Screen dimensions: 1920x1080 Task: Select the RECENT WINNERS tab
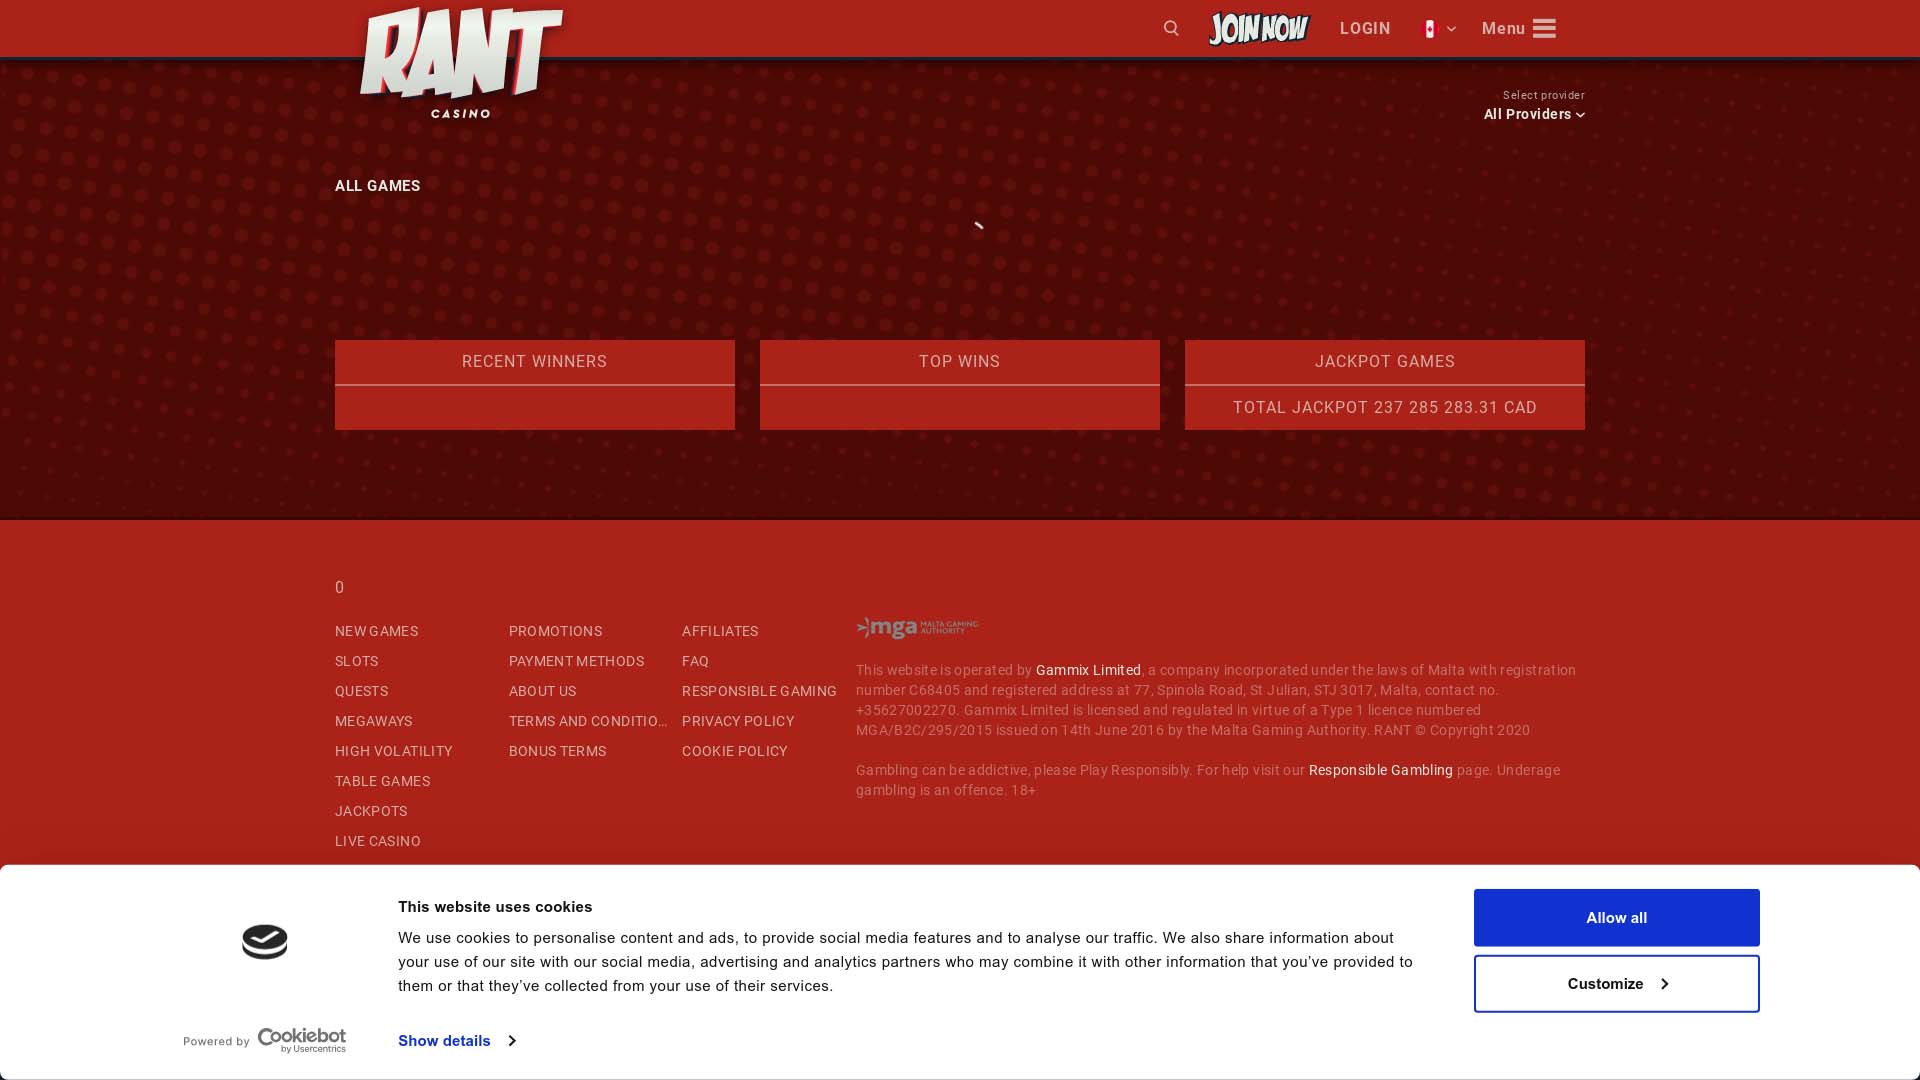pyautogui.click(x=534, y=361)
